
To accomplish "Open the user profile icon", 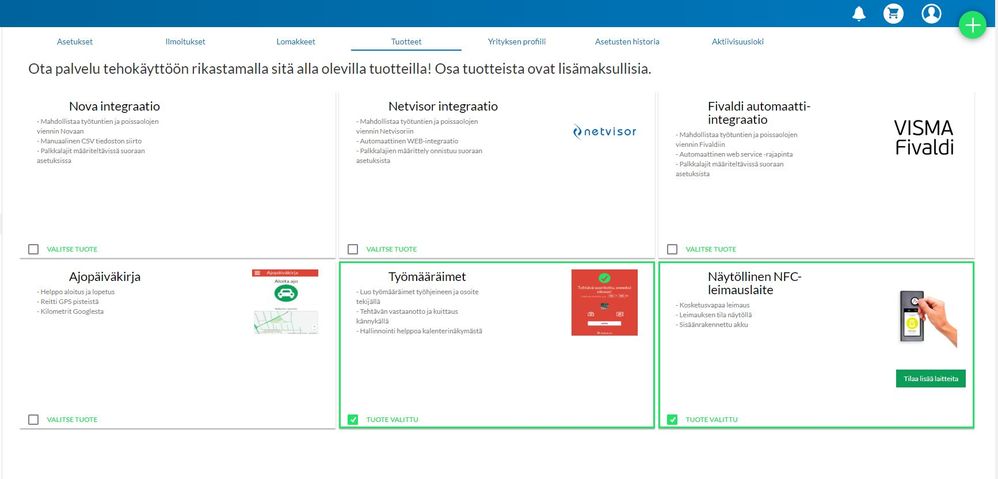I will point(931,13).
